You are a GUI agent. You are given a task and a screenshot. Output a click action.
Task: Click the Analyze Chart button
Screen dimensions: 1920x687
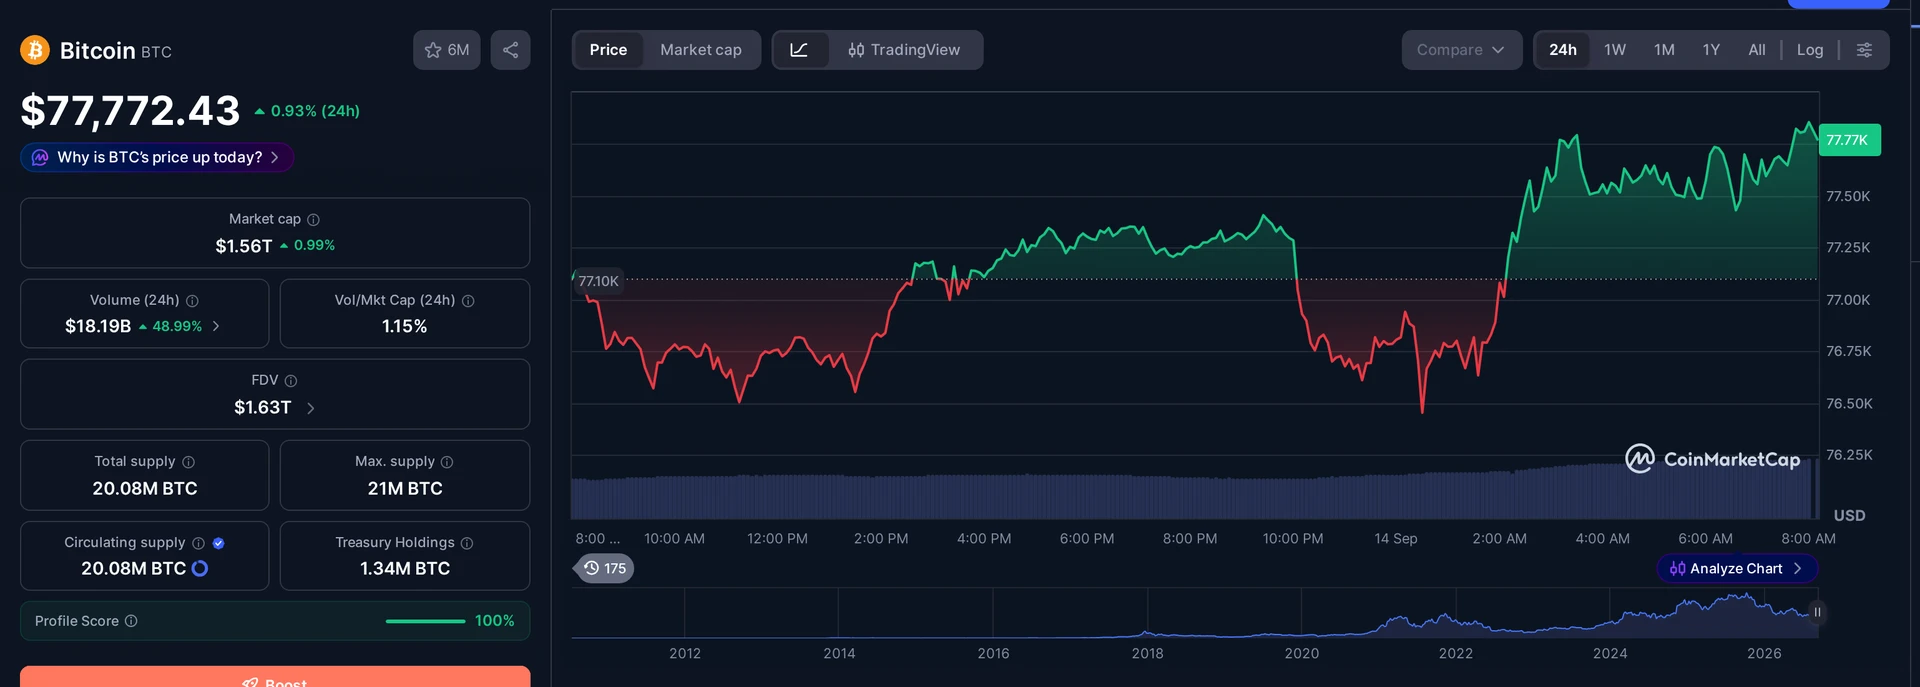tap(1737, 568)
